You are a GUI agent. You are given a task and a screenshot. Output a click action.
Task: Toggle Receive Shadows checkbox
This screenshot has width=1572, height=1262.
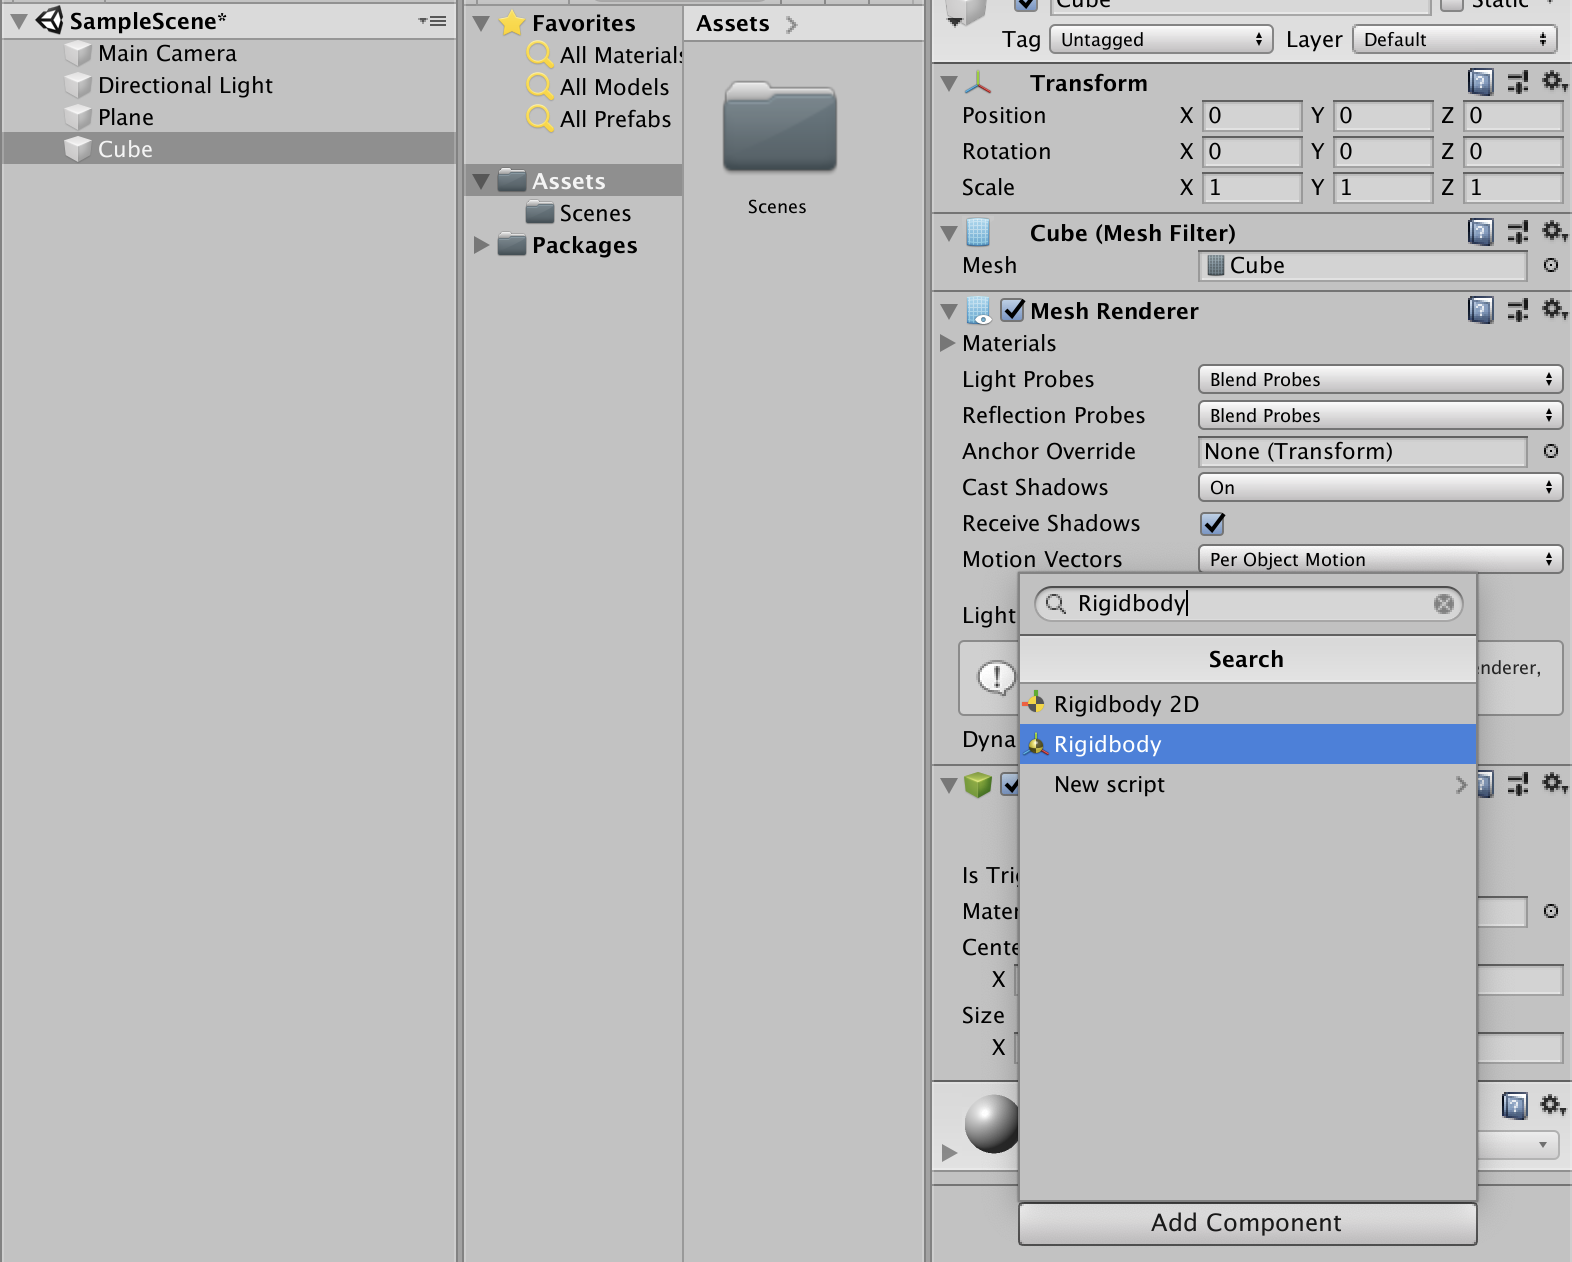[1212, 523]
